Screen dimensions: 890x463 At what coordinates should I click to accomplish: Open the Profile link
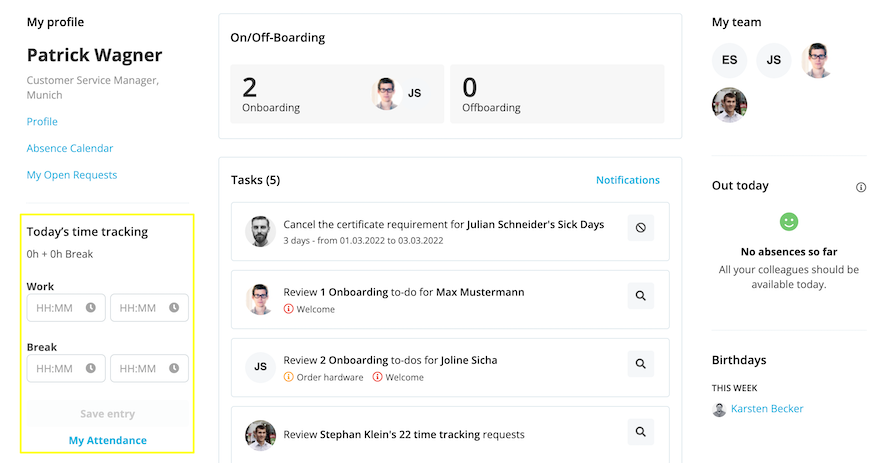pos(42,122)
